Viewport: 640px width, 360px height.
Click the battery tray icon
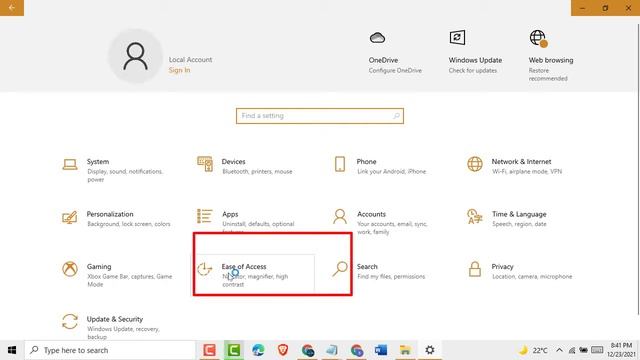[584, 350]
